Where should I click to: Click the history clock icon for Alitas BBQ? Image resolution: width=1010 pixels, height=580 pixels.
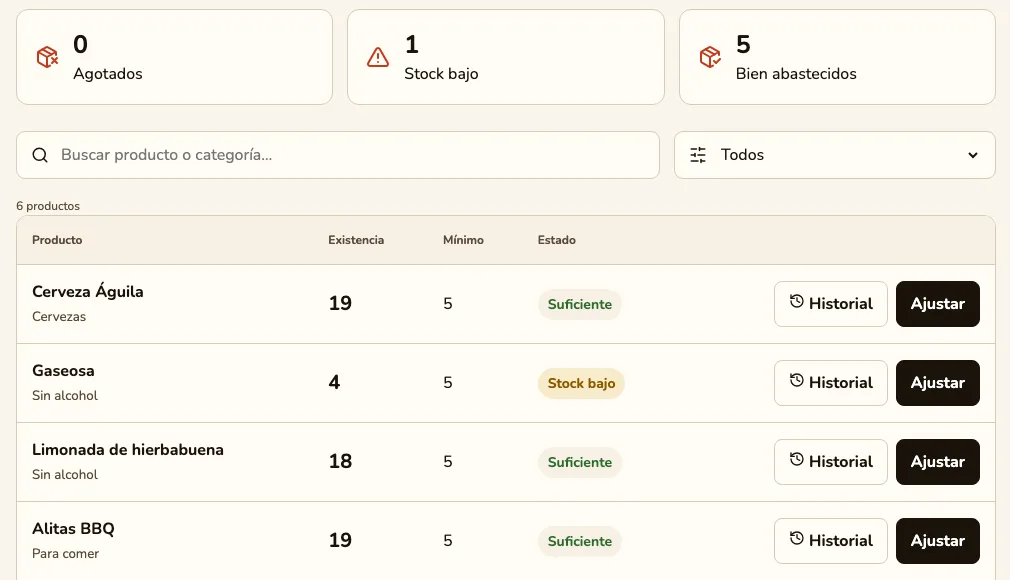(x=797, y=539)
